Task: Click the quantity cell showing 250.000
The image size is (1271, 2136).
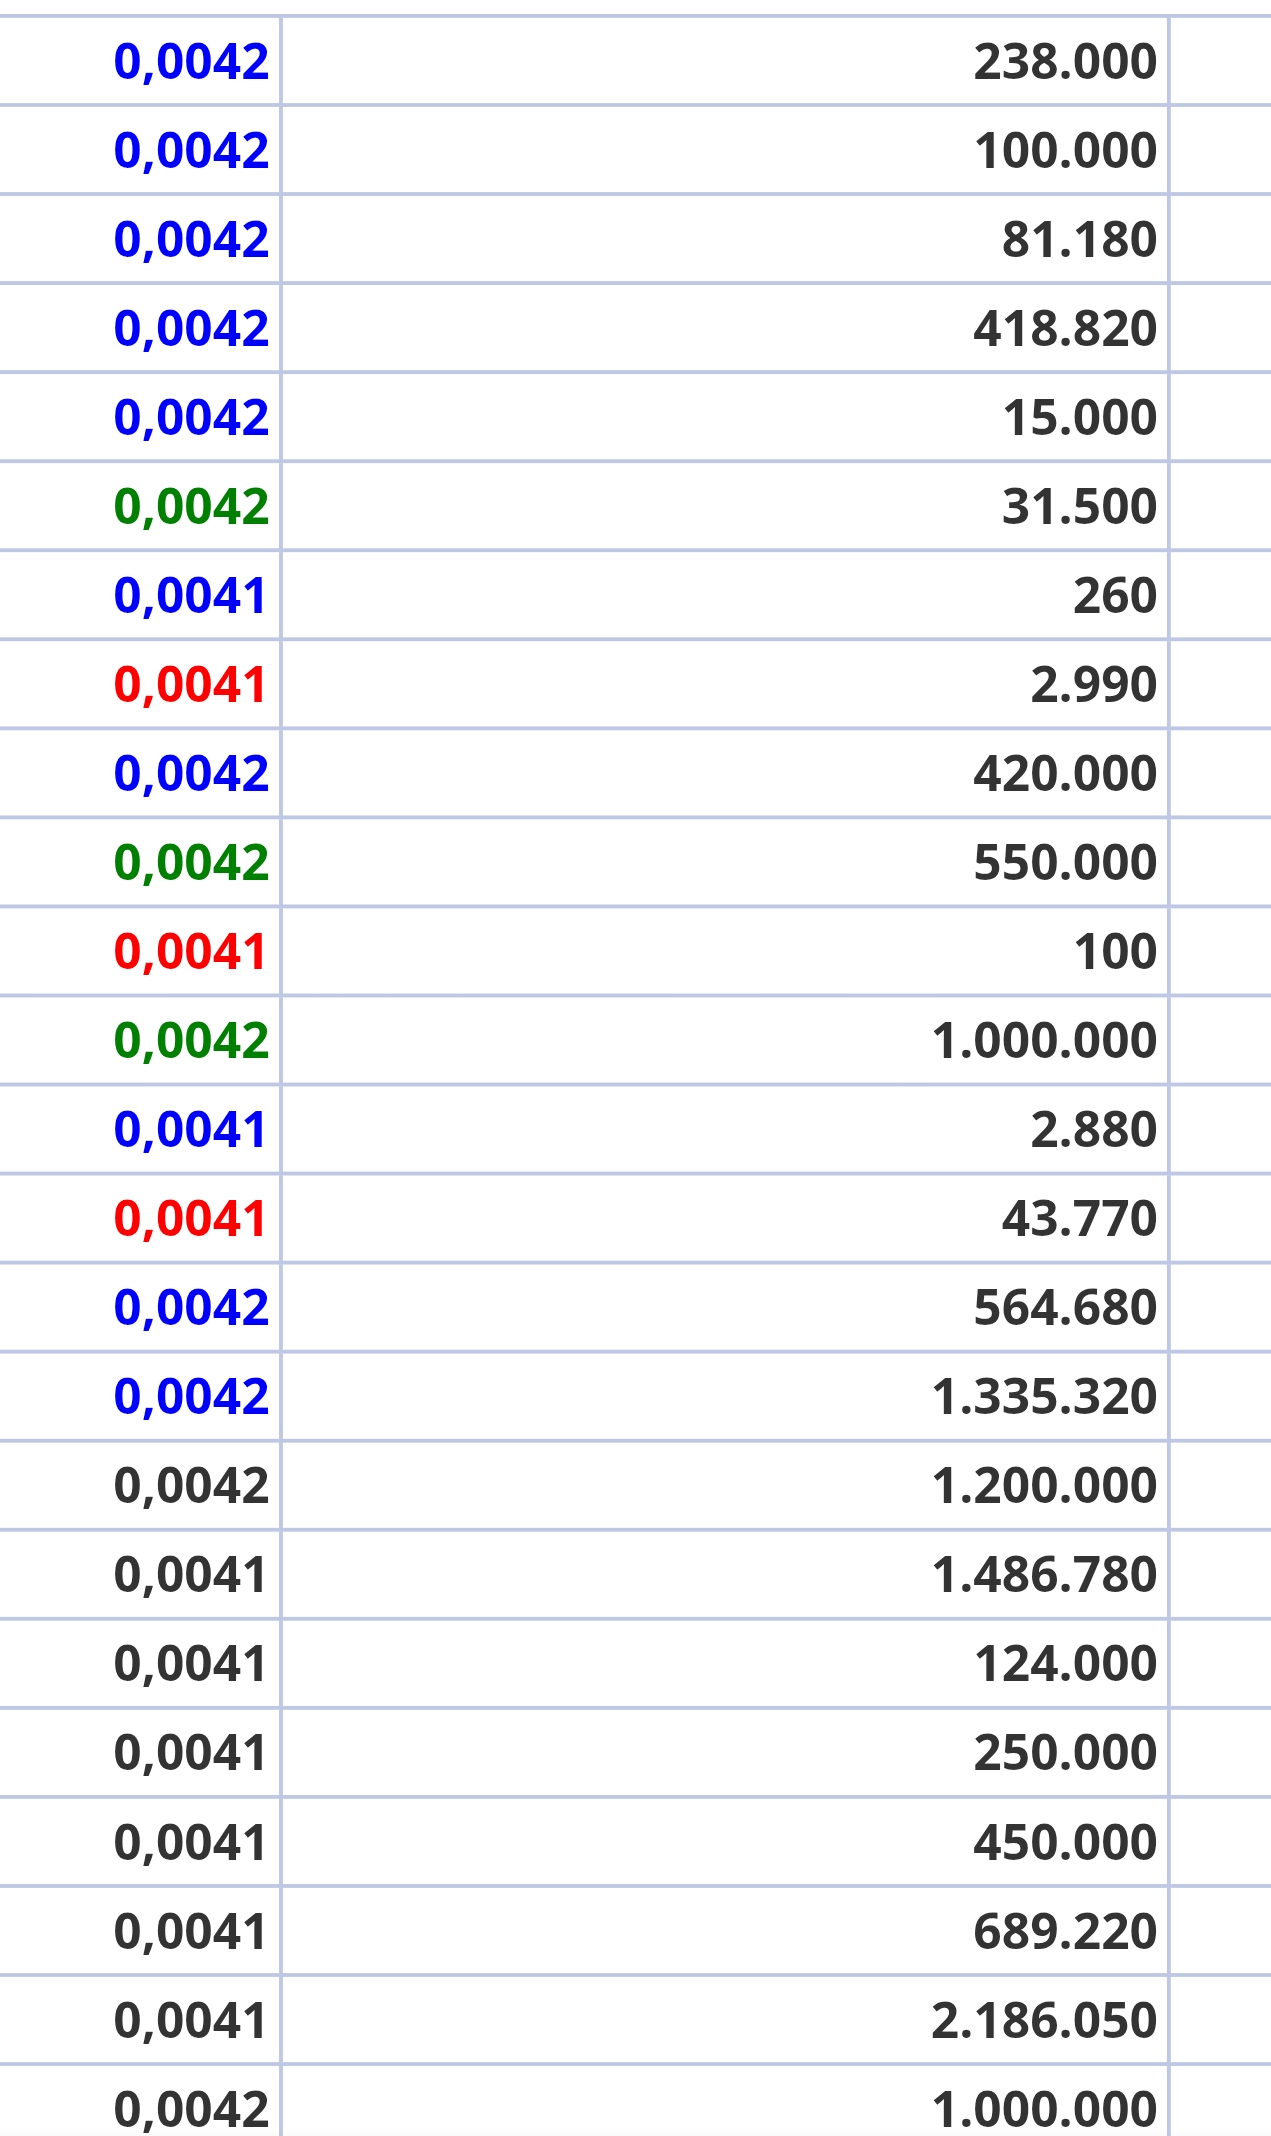Action: [725, 1752]
